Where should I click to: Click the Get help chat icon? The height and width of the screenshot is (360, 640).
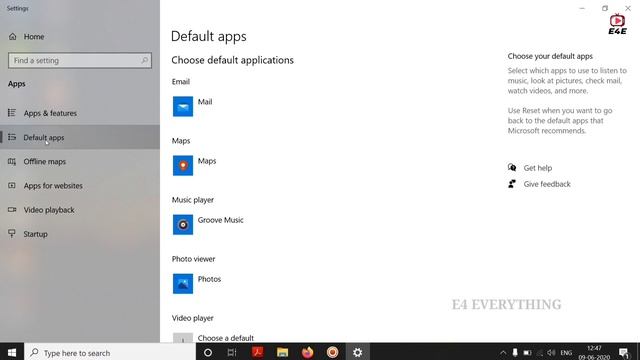[x=512, y=167]
